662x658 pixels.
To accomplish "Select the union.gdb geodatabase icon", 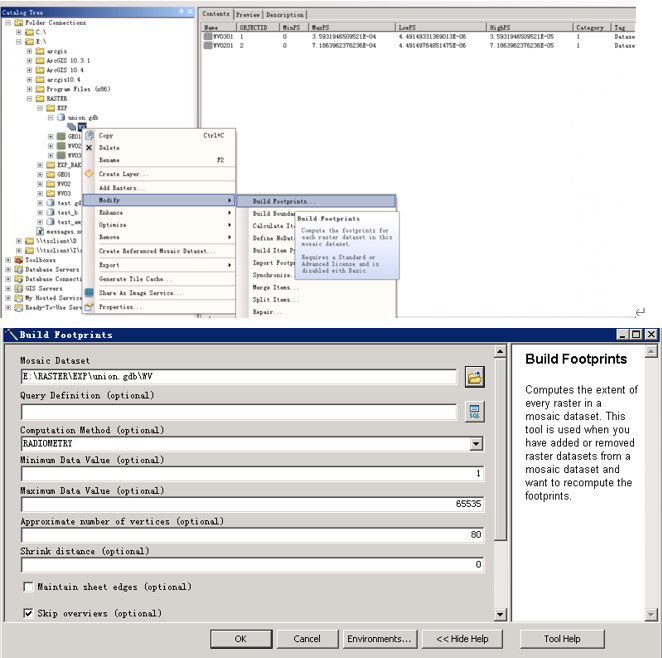I will tap(61, 117).
